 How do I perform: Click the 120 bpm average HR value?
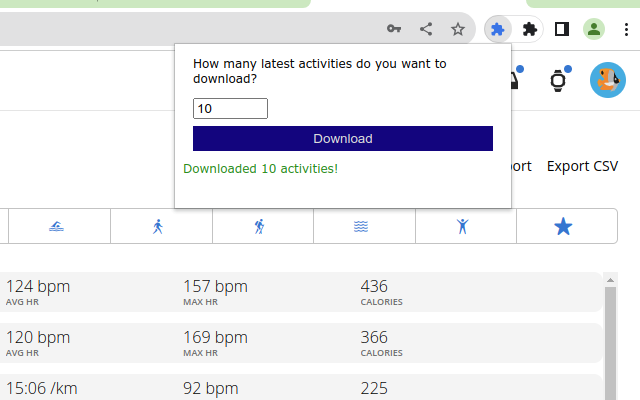[38, 338]
